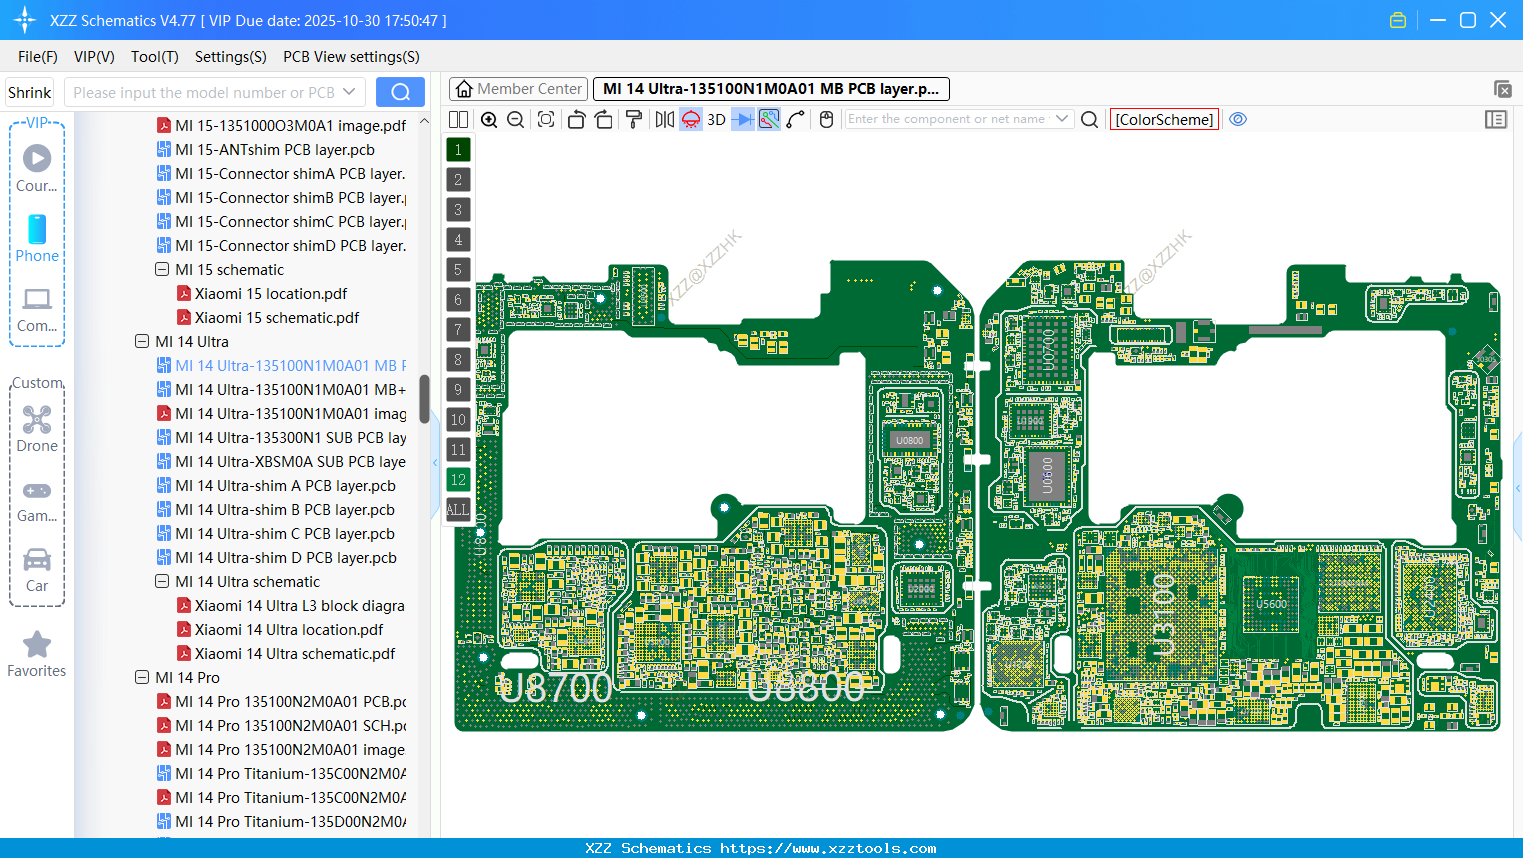Select the zoom in magnifier tool
This screenshot has width=1523, height=858.
coord(489,118)
